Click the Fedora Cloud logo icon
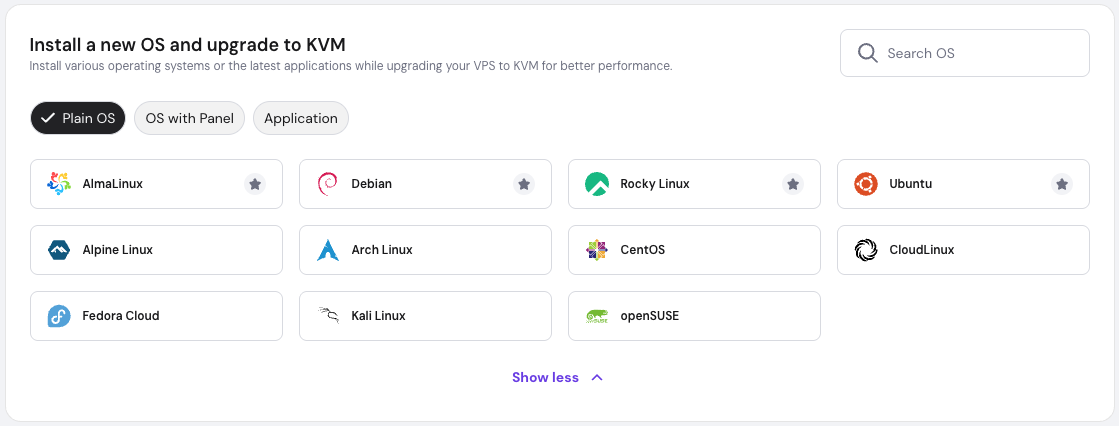 pyautogui.click(x=59, y=316)
